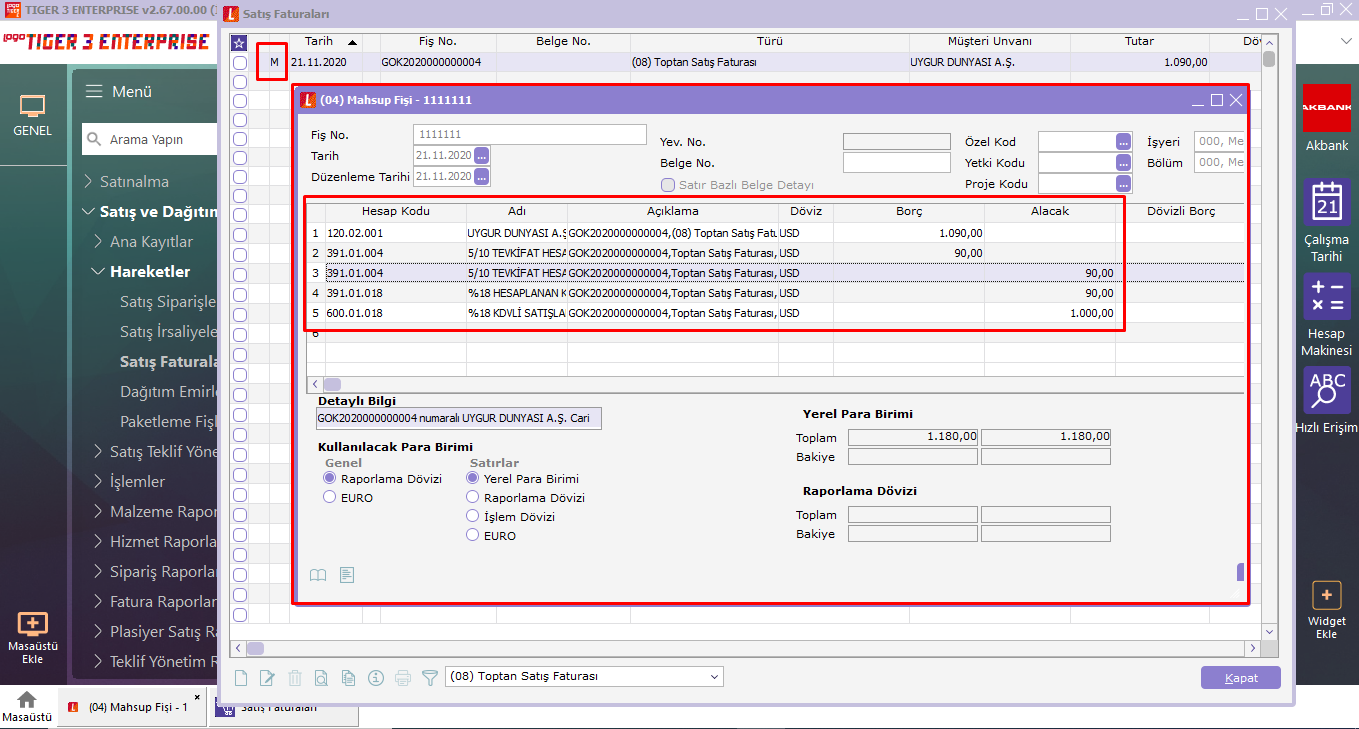Select the GENEL monitor icon in sidebar

32,106
